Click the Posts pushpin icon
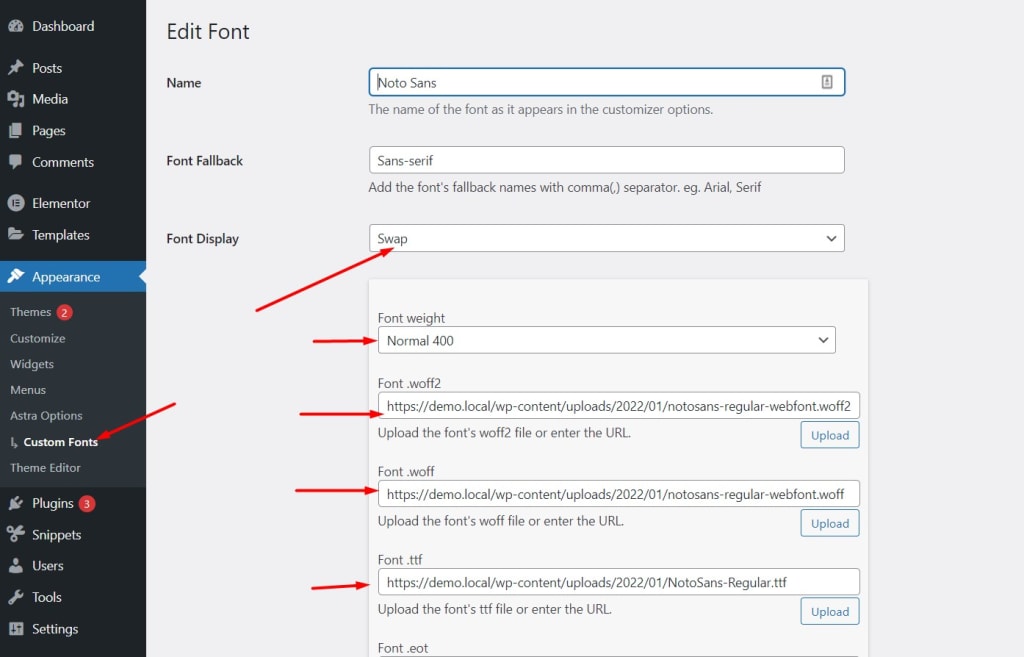Viewport: 1024px width, 657px height. coord(16,68)
